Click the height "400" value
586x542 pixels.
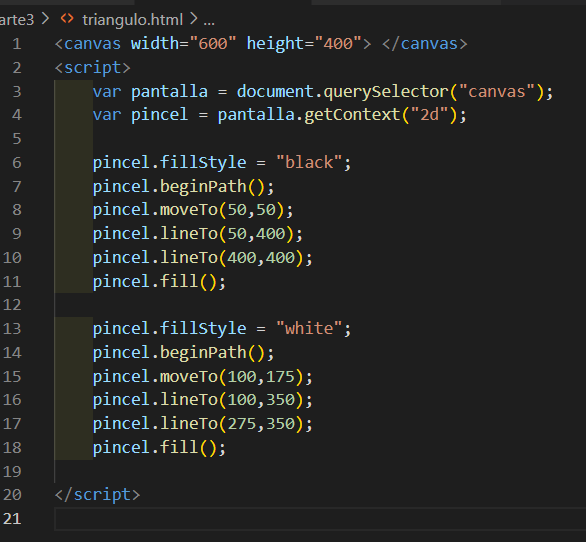tap(338, 43)
